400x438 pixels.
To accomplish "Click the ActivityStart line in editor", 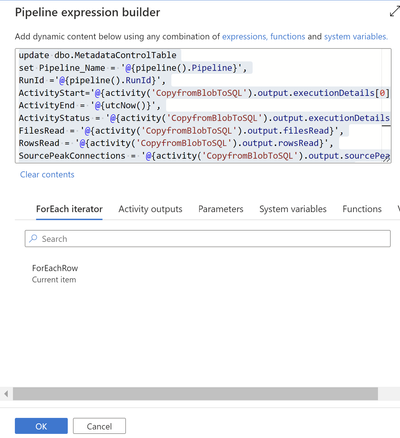I will point(204,93).
